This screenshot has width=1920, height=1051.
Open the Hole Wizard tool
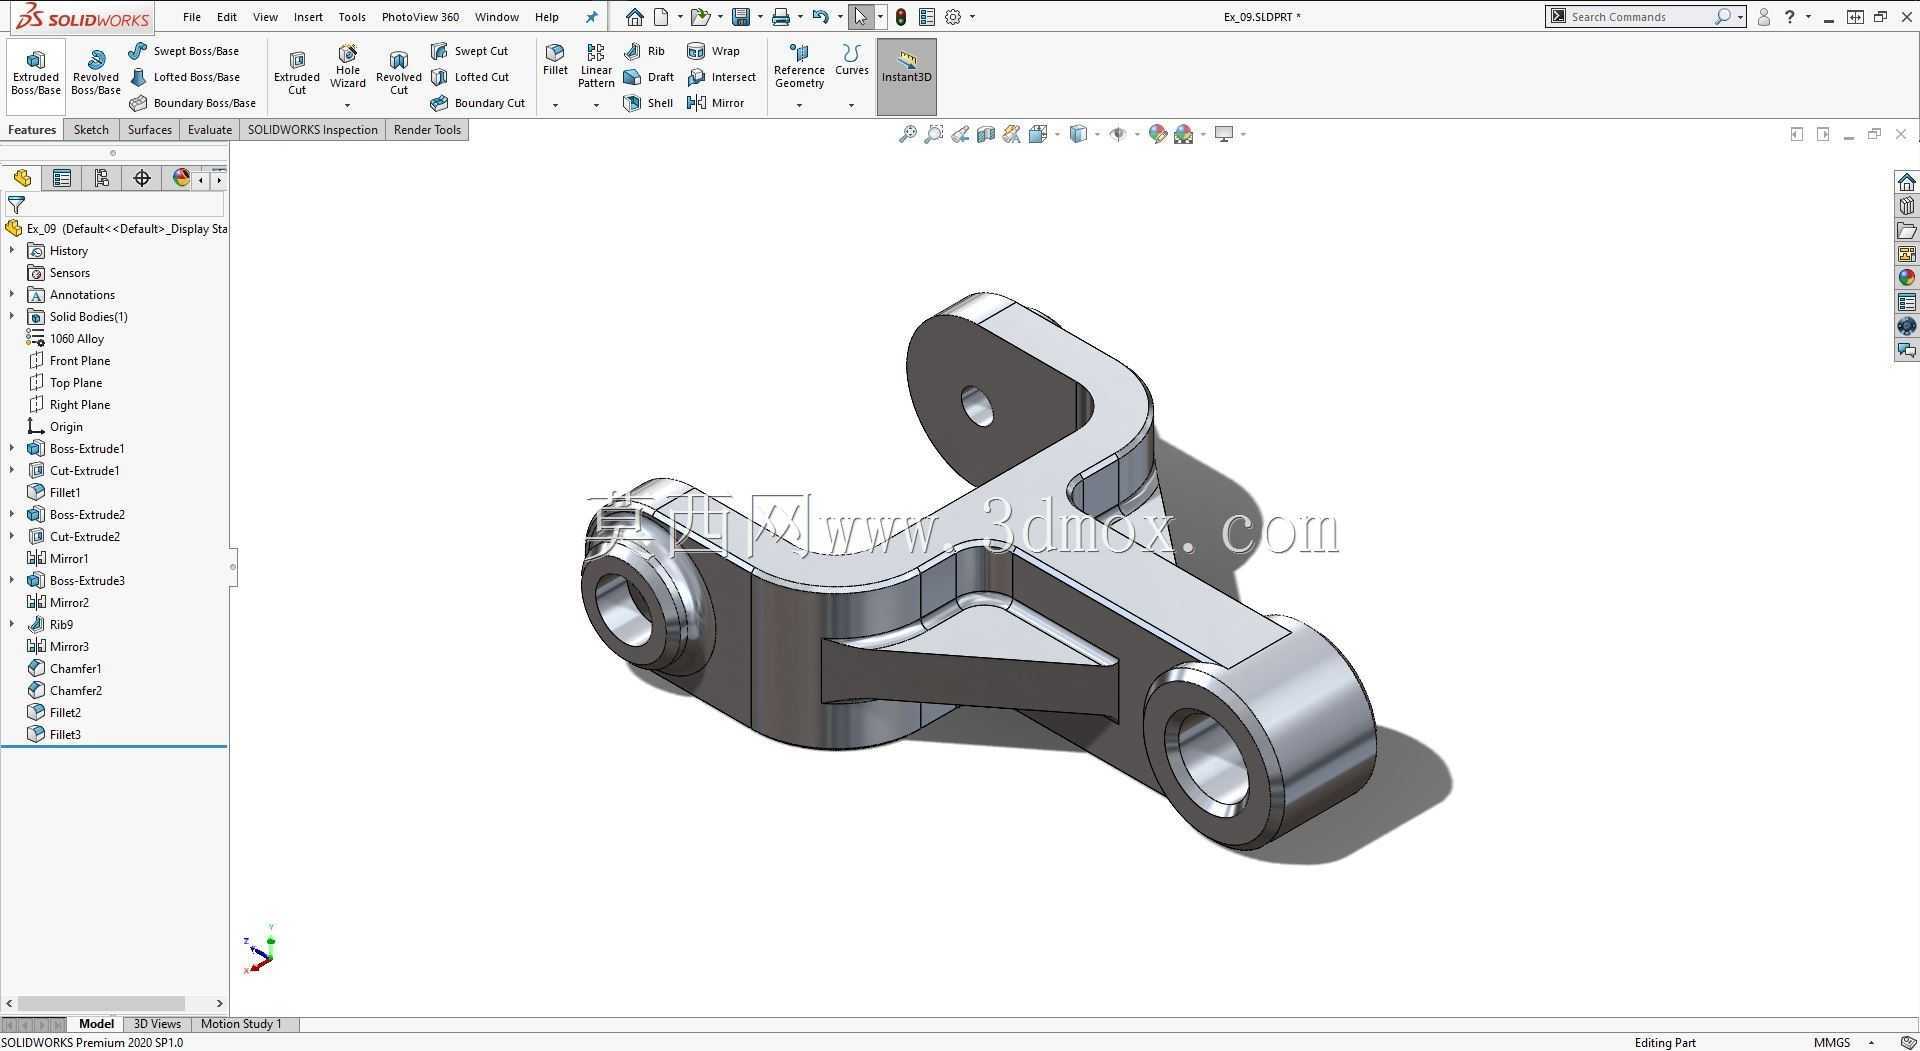click(348, 66)
